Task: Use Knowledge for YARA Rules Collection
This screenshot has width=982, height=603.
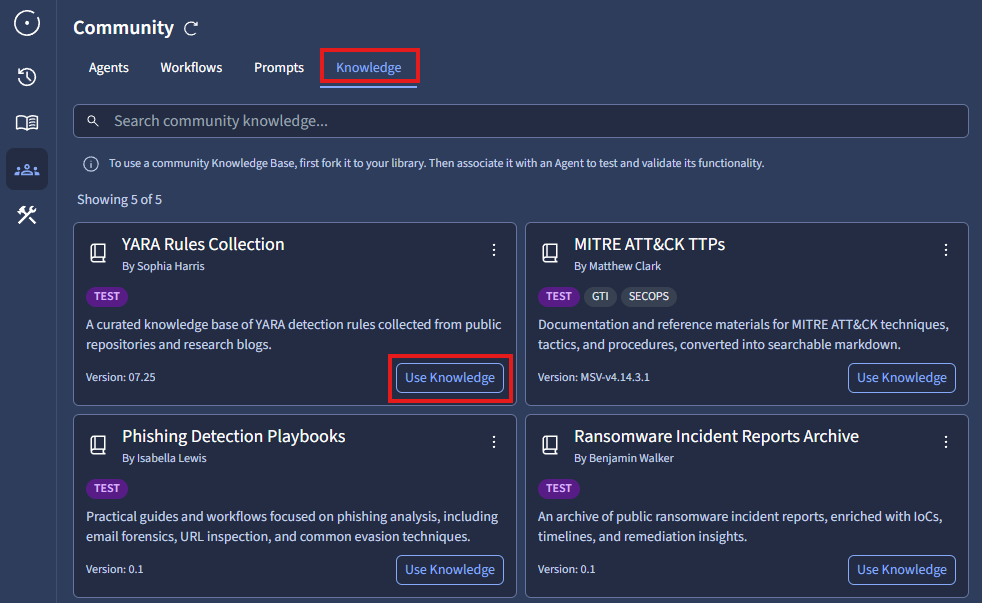Action: [x=450, y=378]
